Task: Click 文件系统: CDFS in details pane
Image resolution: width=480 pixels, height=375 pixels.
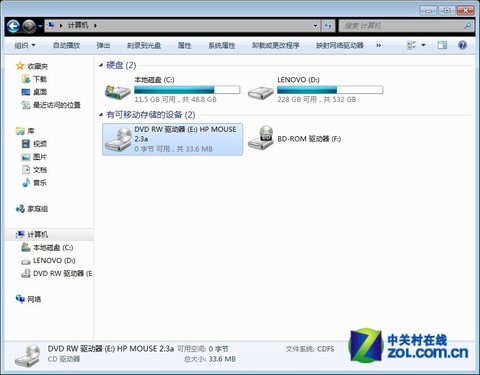Action: tap(310, 349)
